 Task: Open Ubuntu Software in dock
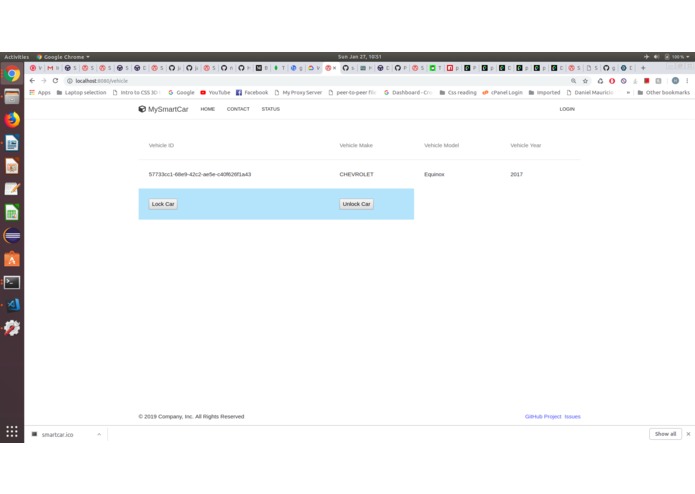click(x=12, y=259)
